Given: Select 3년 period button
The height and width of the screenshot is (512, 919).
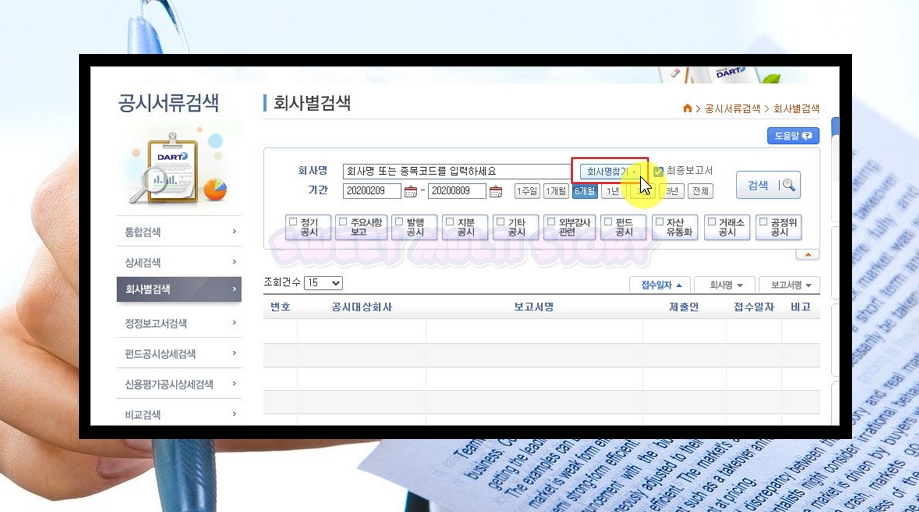Looking at the screenshot, I should (672, 191).
